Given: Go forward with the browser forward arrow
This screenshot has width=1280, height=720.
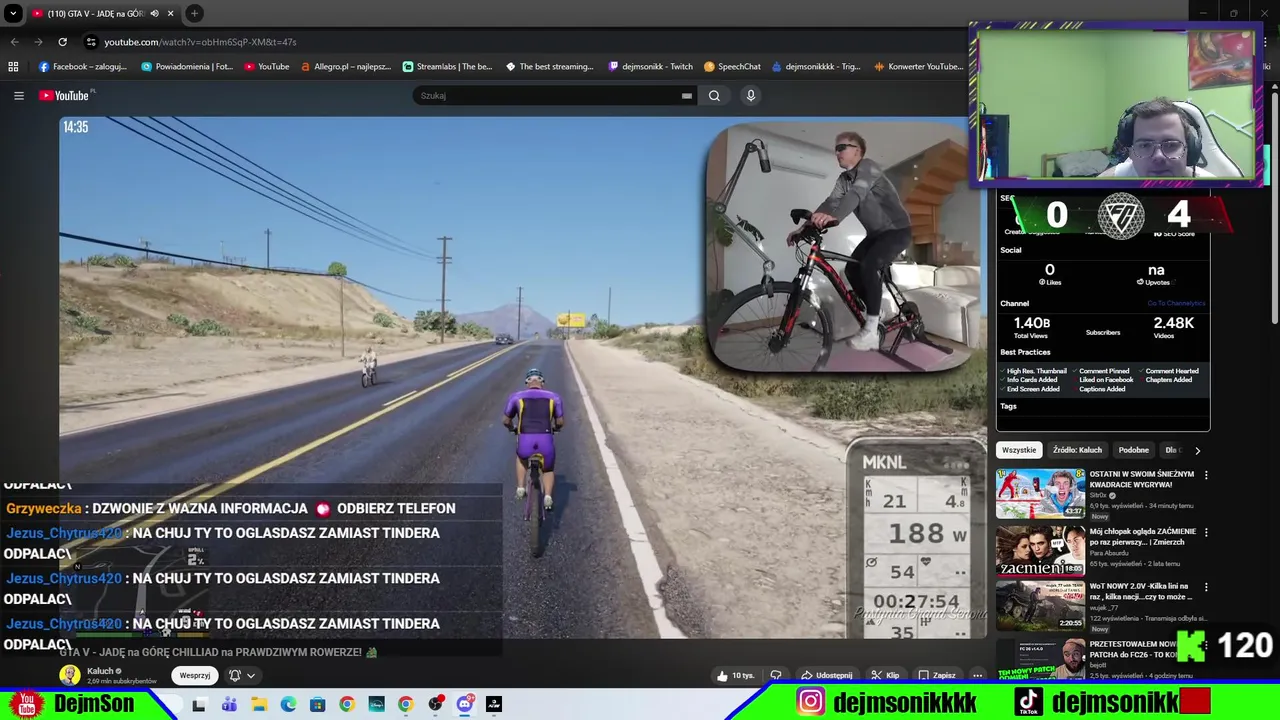Looking at the screenshot, I should tap(38, 42).
